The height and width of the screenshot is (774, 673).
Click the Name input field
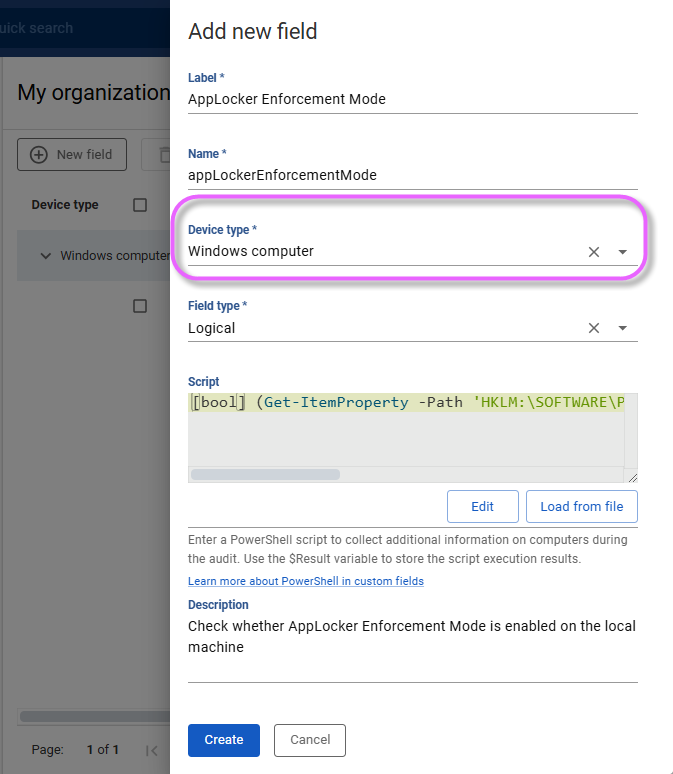point(413,175)
